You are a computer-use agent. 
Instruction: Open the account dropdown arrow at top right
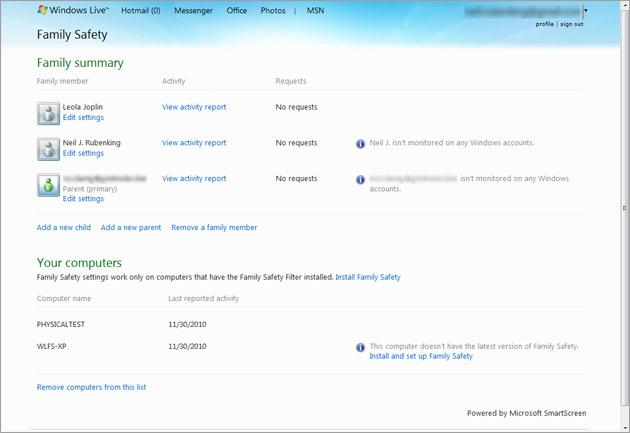pos(585,10)
